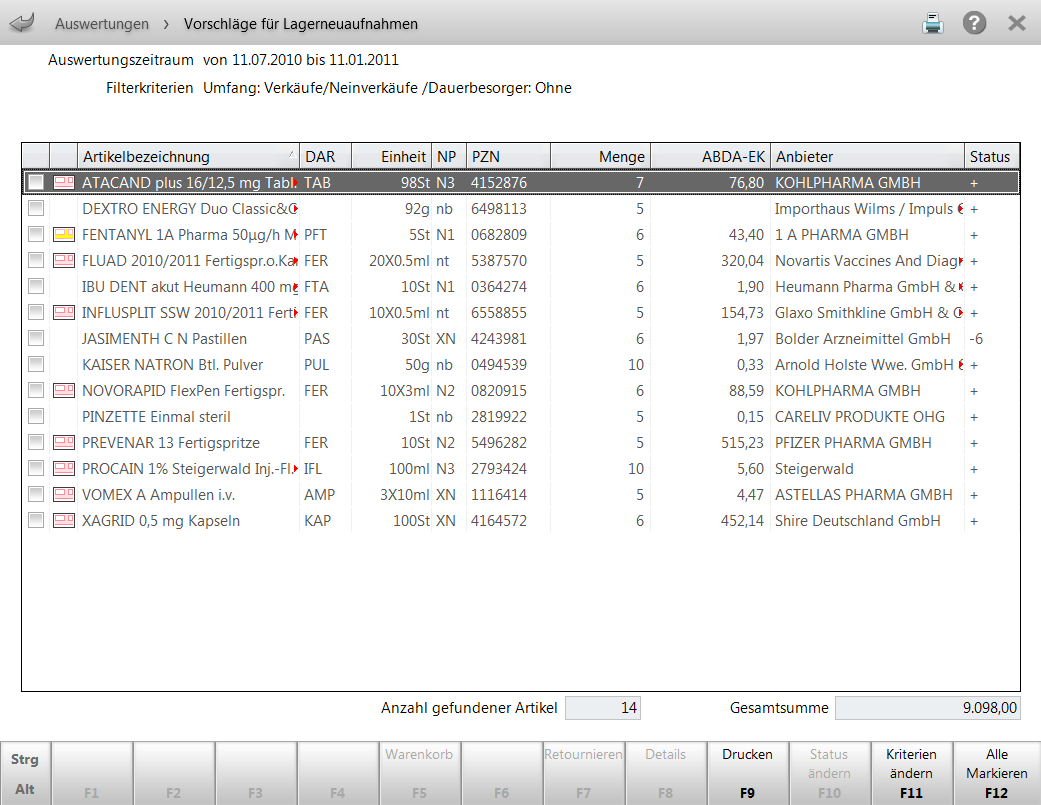1041x805 pixels.
Task: Tick checkbox for XAGRID 0,5 mg Kapseln
Action: click(x=36, y=520)
